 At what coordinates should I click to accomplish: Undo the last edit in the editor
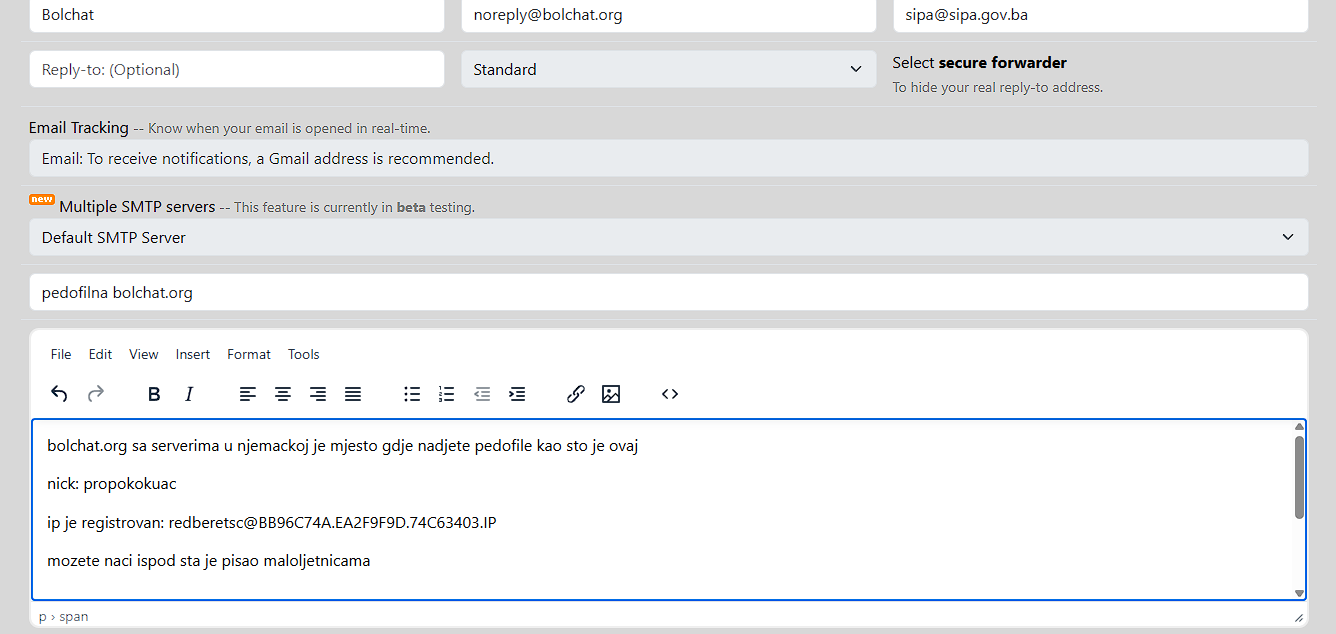(59, 394)
